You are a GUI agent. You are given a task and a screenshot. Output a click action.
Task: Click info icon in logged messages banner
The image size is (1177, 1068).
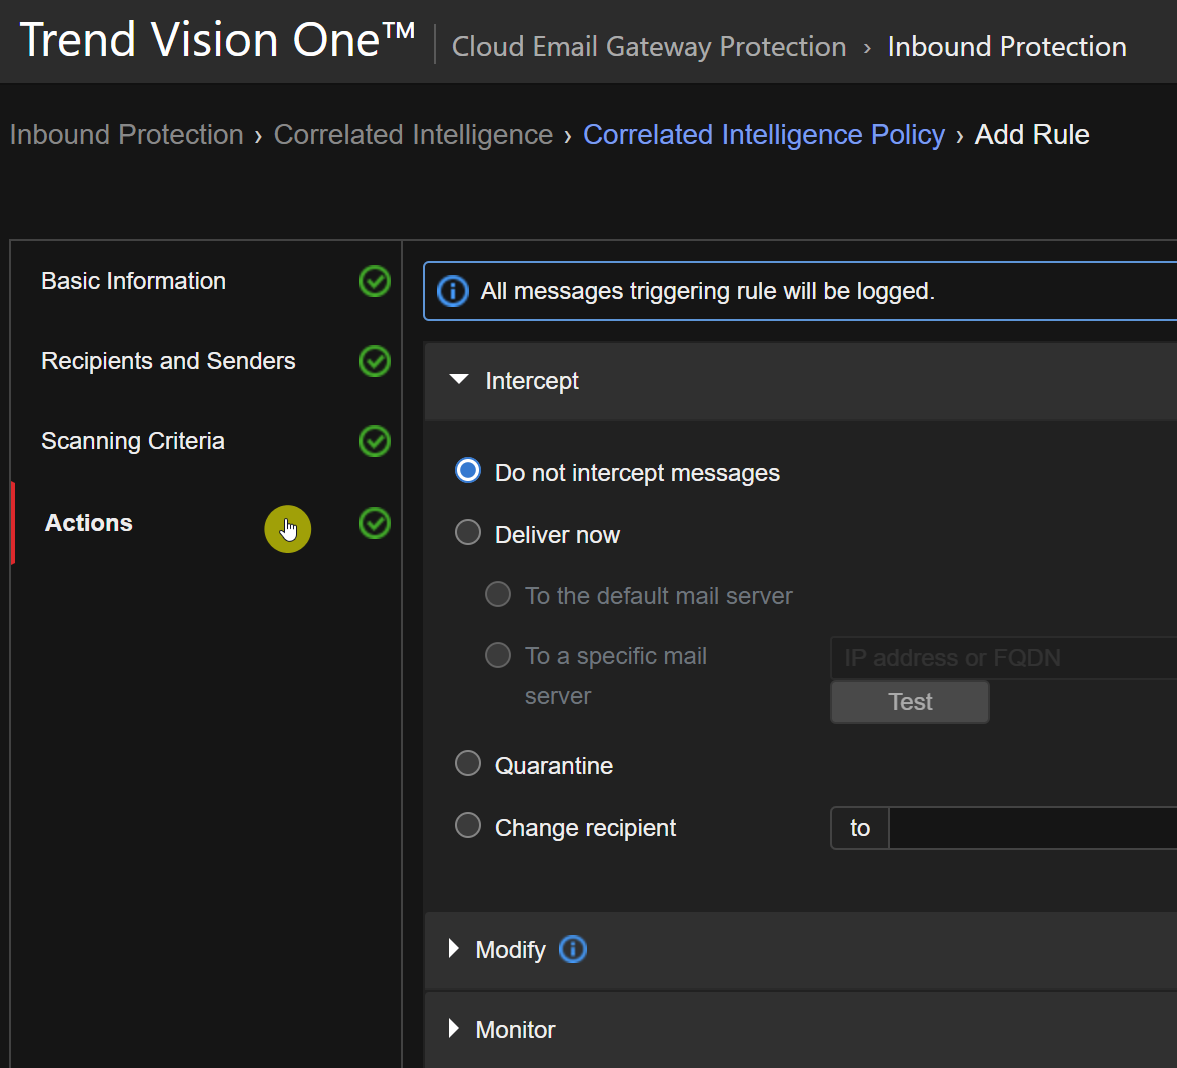(x=453, y=291)
